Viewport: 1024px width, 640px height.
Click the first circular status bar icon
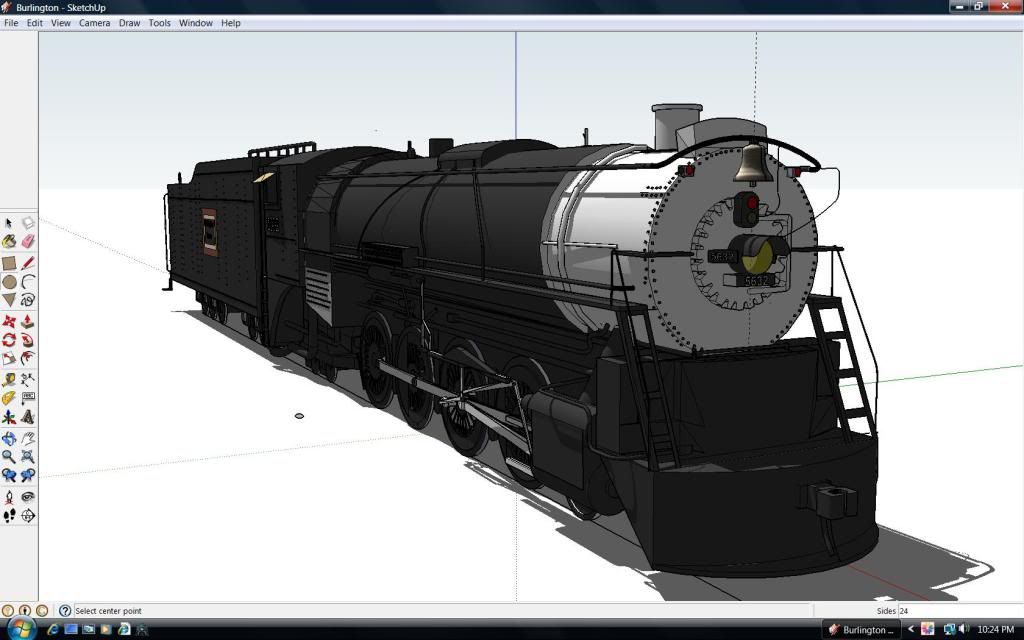(x=8, y=611)
